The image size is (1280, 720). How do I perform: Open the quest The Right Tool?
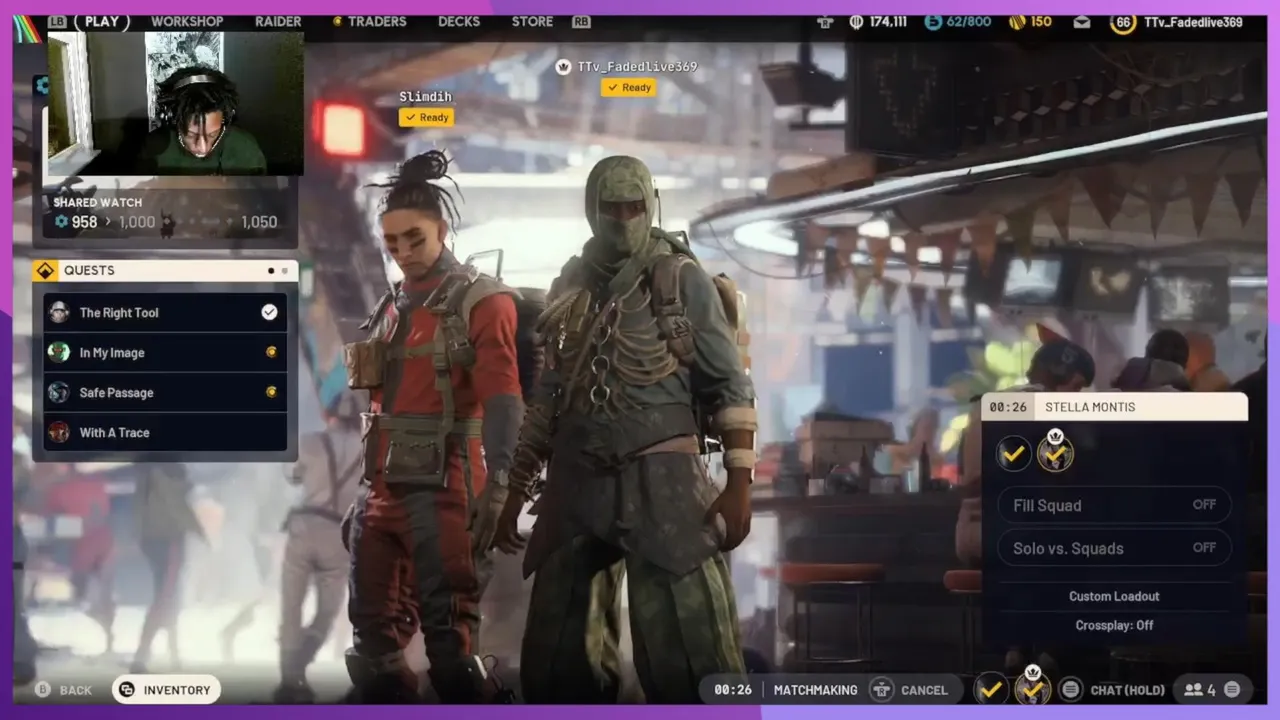(165, 312)
